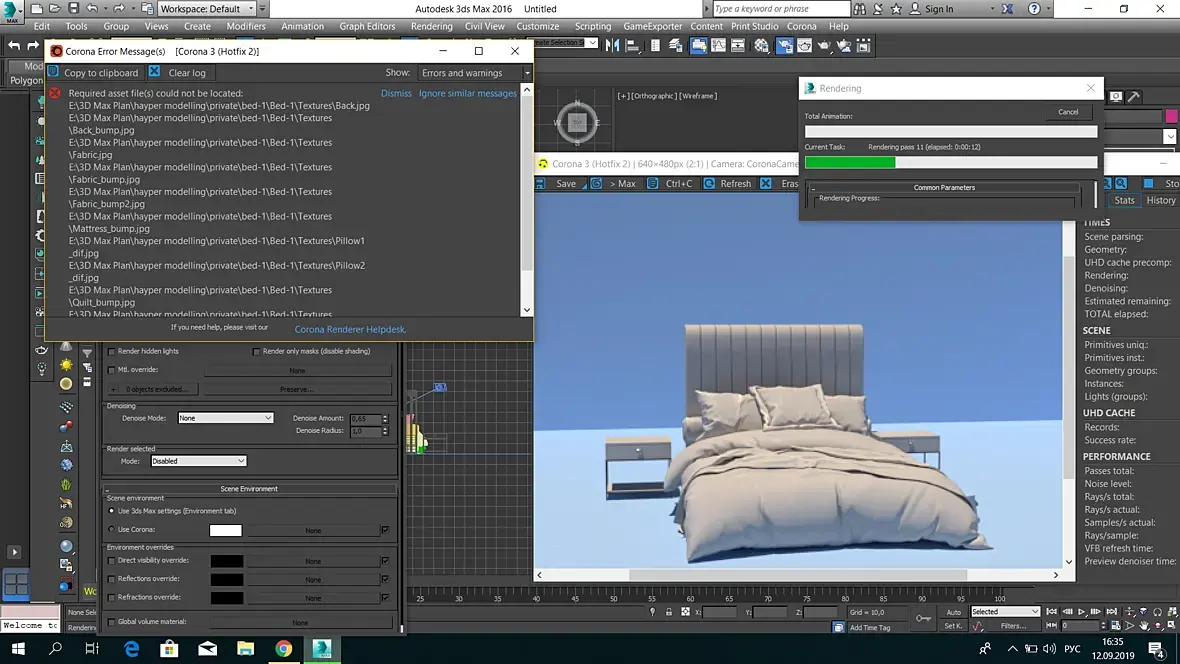This screenshot has height=664, width=1180.
Task: Open the Rendering menu
Action: [431, 26]
